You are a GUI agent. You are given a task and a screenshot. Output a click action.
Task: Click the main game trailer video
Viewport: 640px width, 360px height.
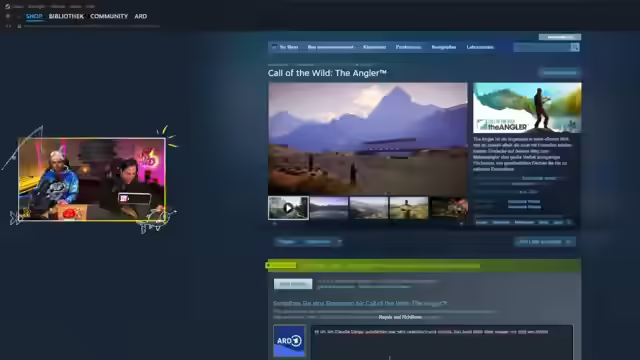click(368, 139)
